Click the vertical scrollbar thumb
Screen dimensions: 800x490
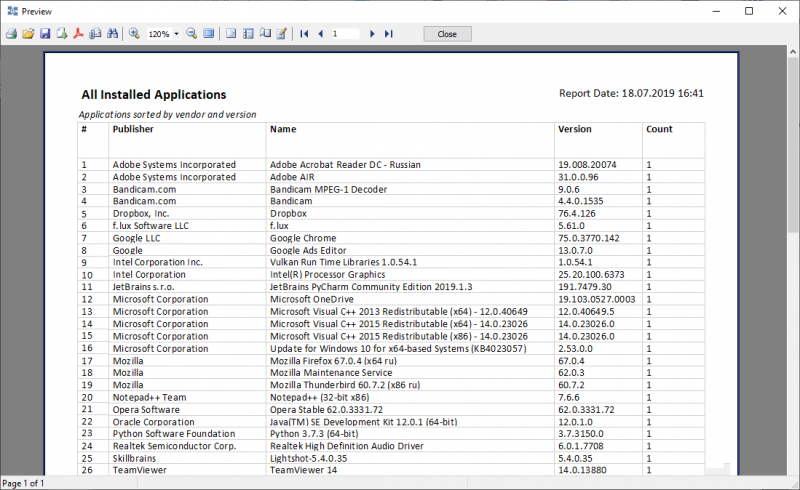click(793, 144)
